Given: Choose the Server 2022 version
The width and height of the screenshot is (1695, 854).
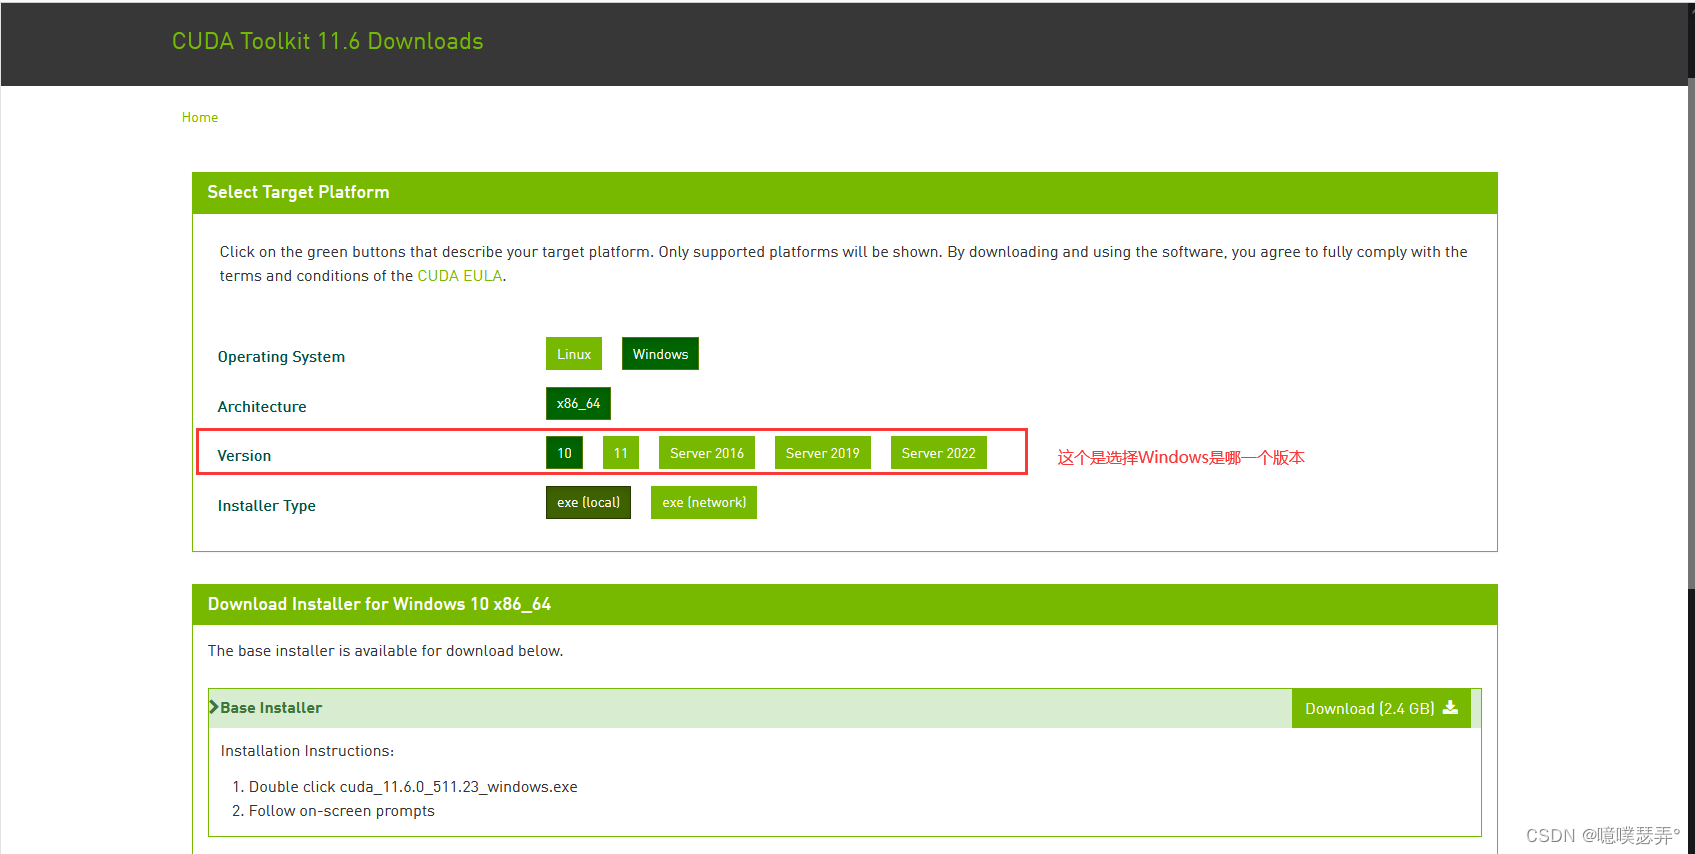Looking at the screenshot, I should click(938, 453).
